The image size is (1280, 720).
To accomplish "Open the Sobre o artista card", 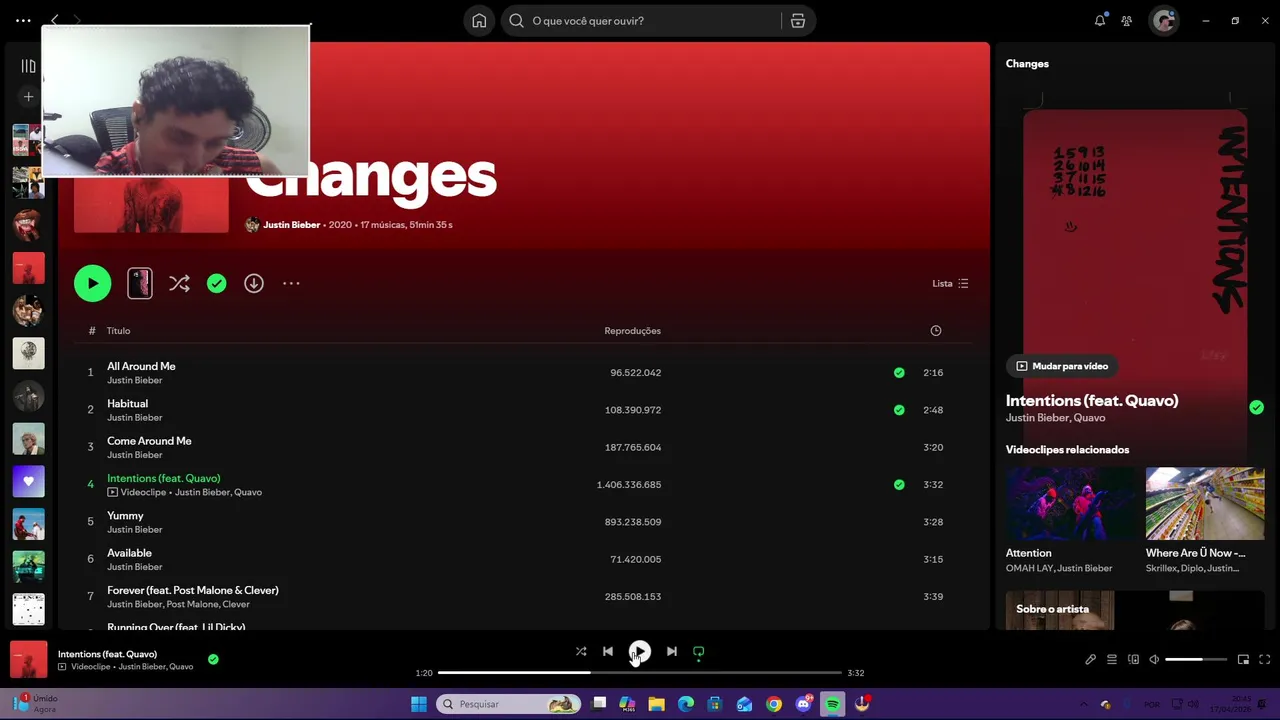I will point(1135,610).
